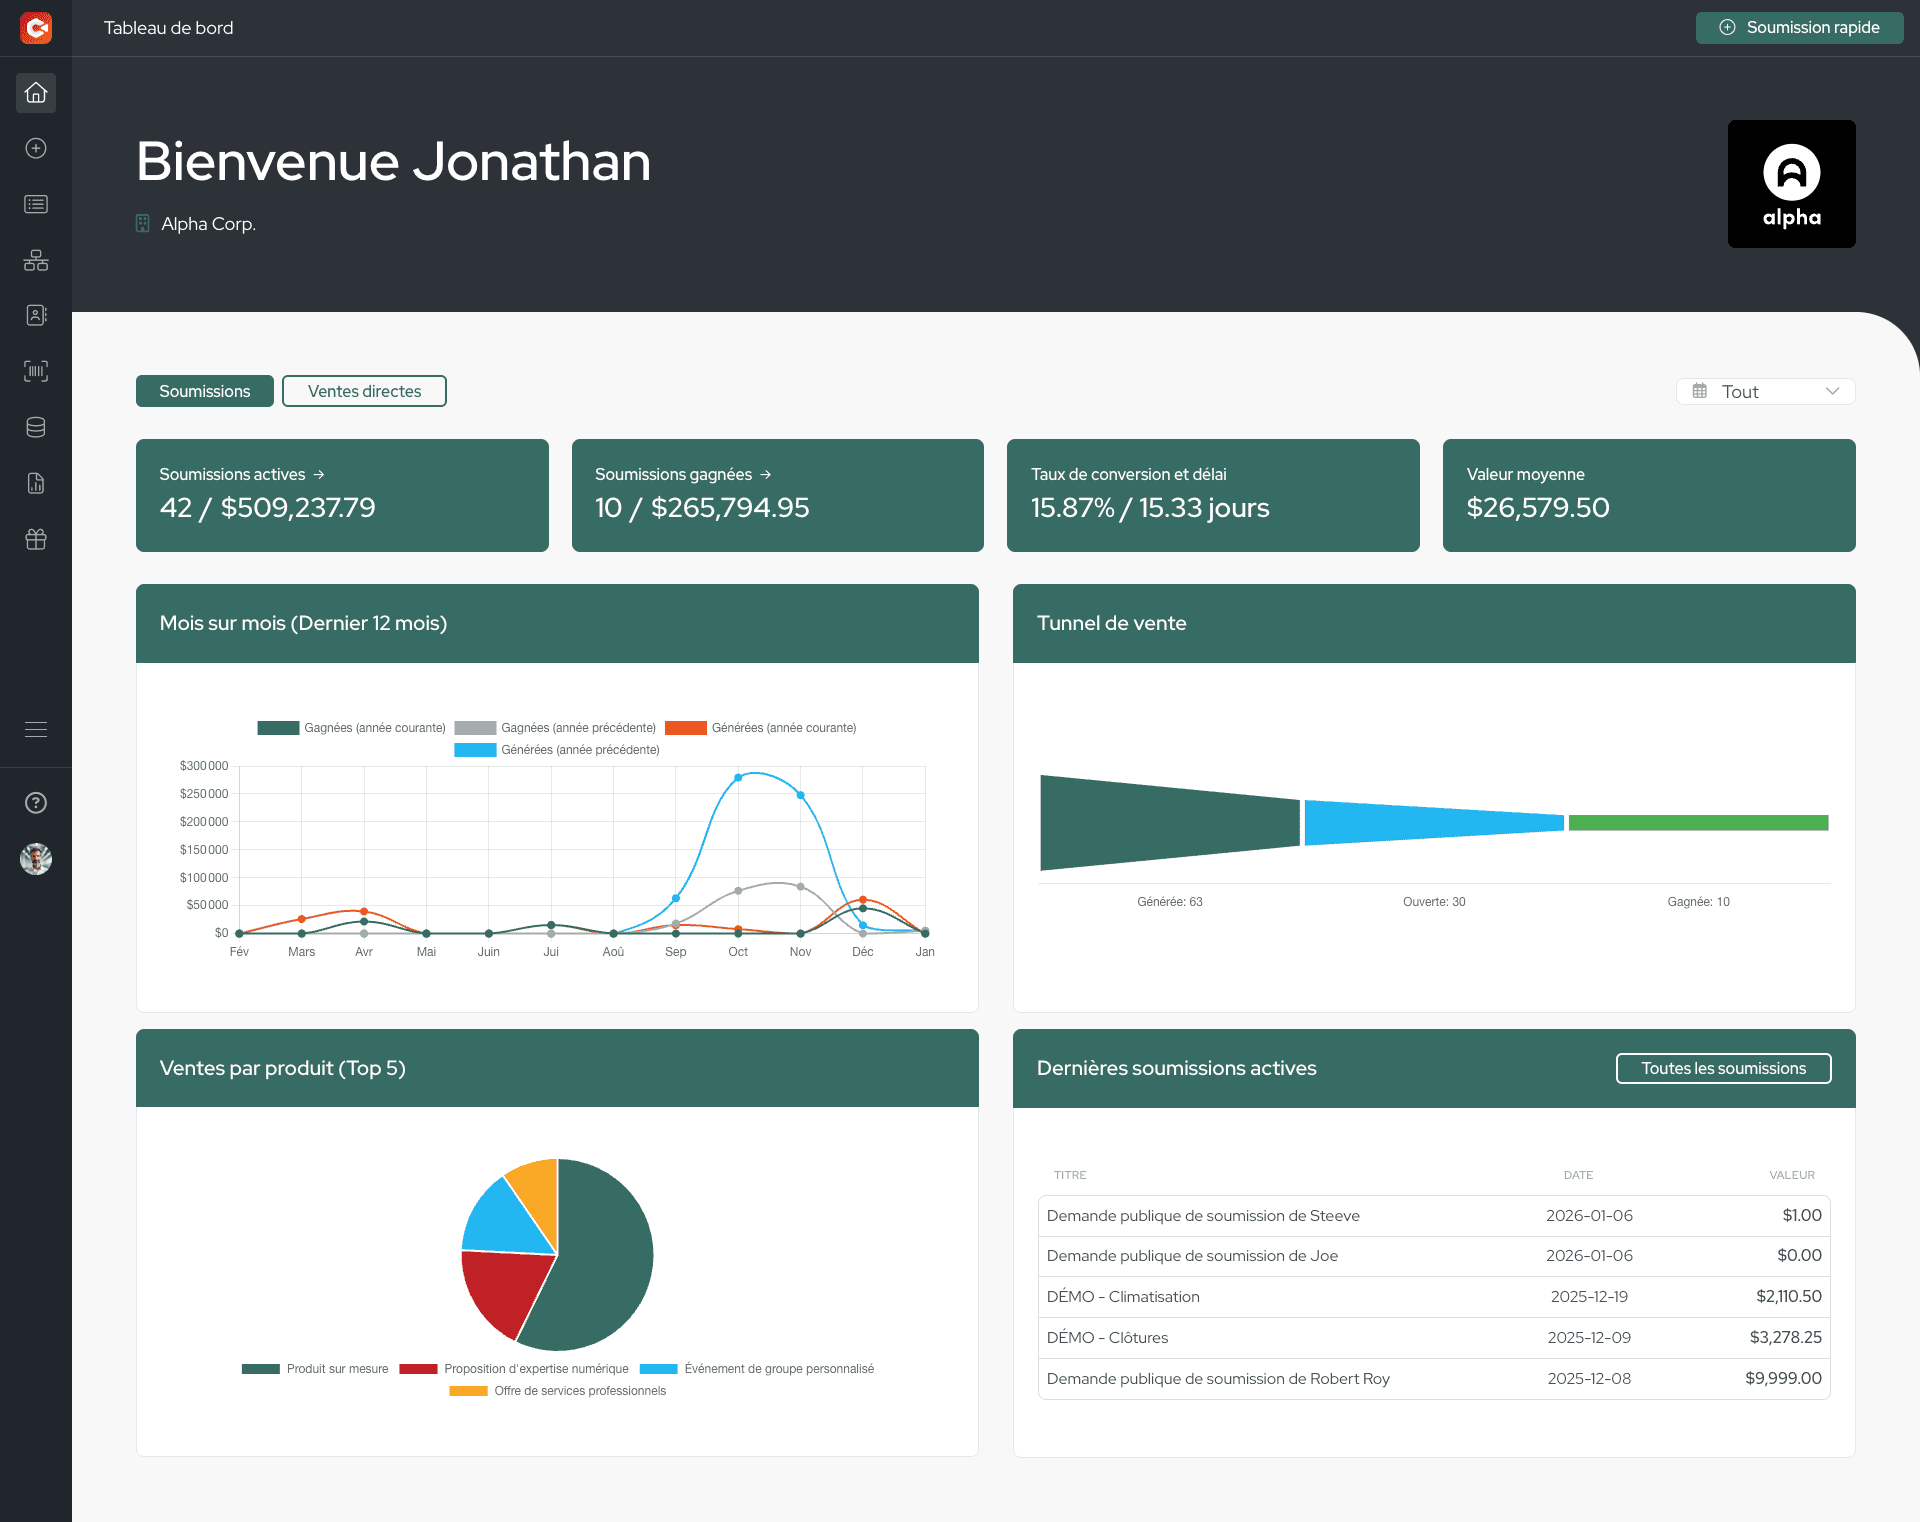
Task: Open the list view sidebar icon
Action: [x=36, y=204]
